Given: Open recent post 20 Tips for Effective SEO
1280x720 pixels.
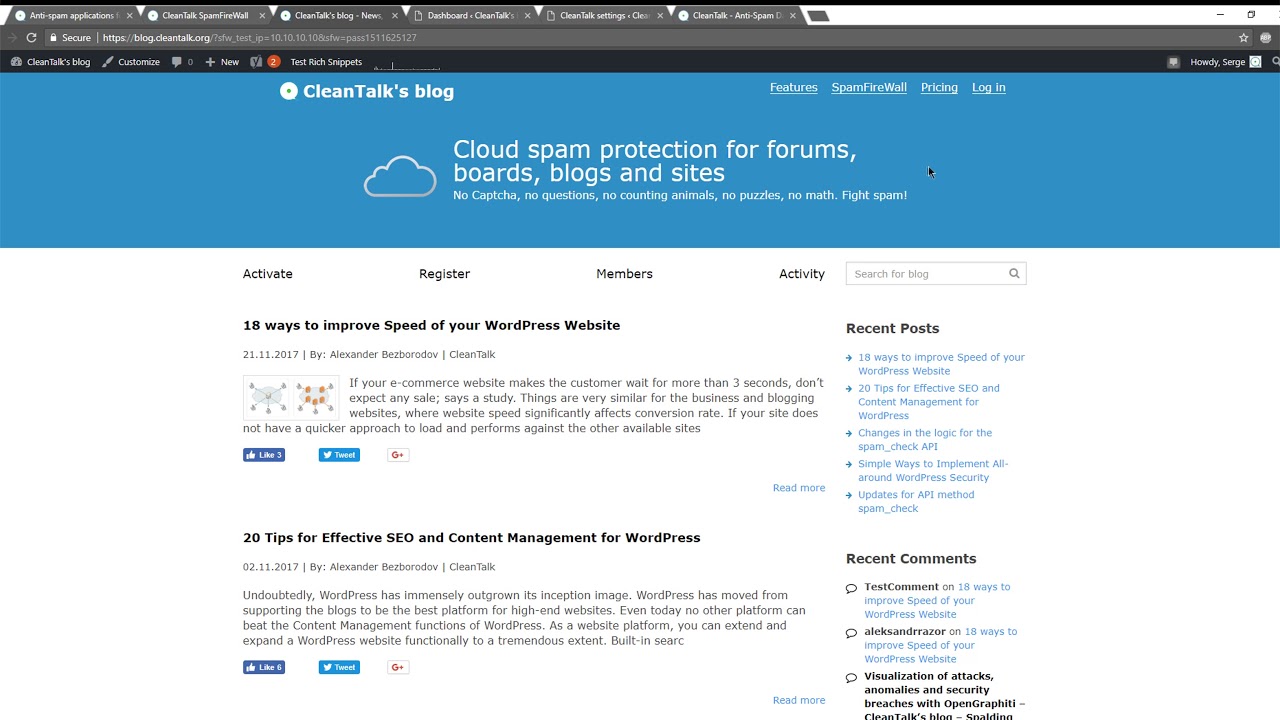Looking at the screenshot, I should [929, 402].
